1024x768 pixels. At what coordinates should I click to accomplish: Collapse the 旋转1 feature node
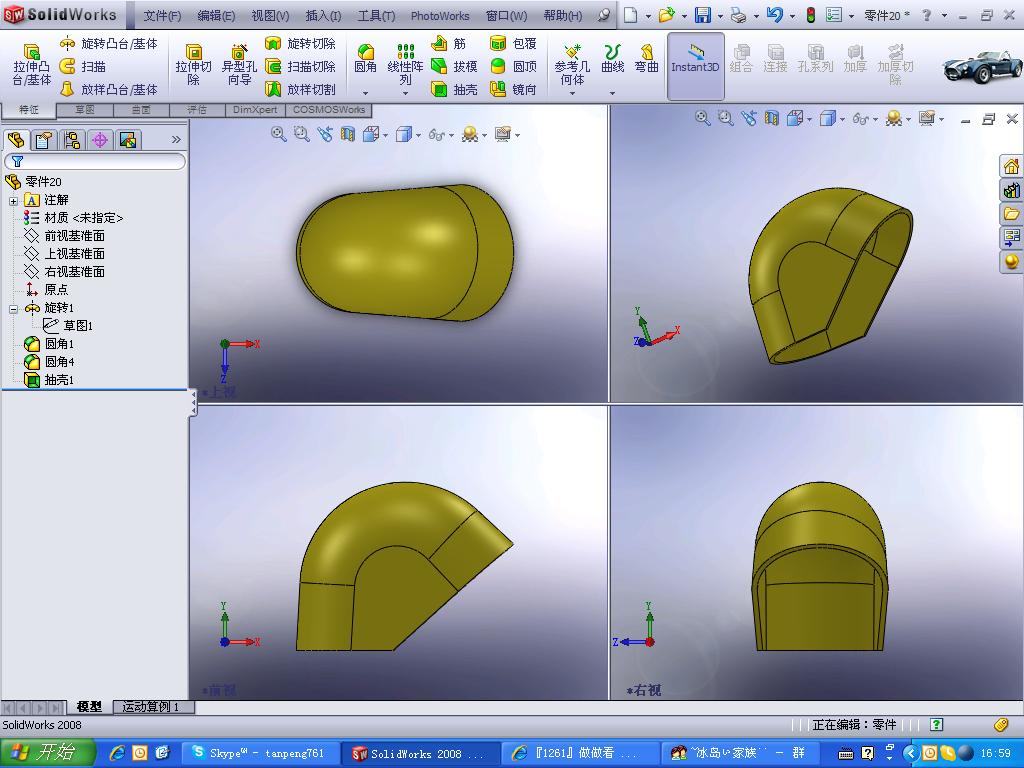13,308
